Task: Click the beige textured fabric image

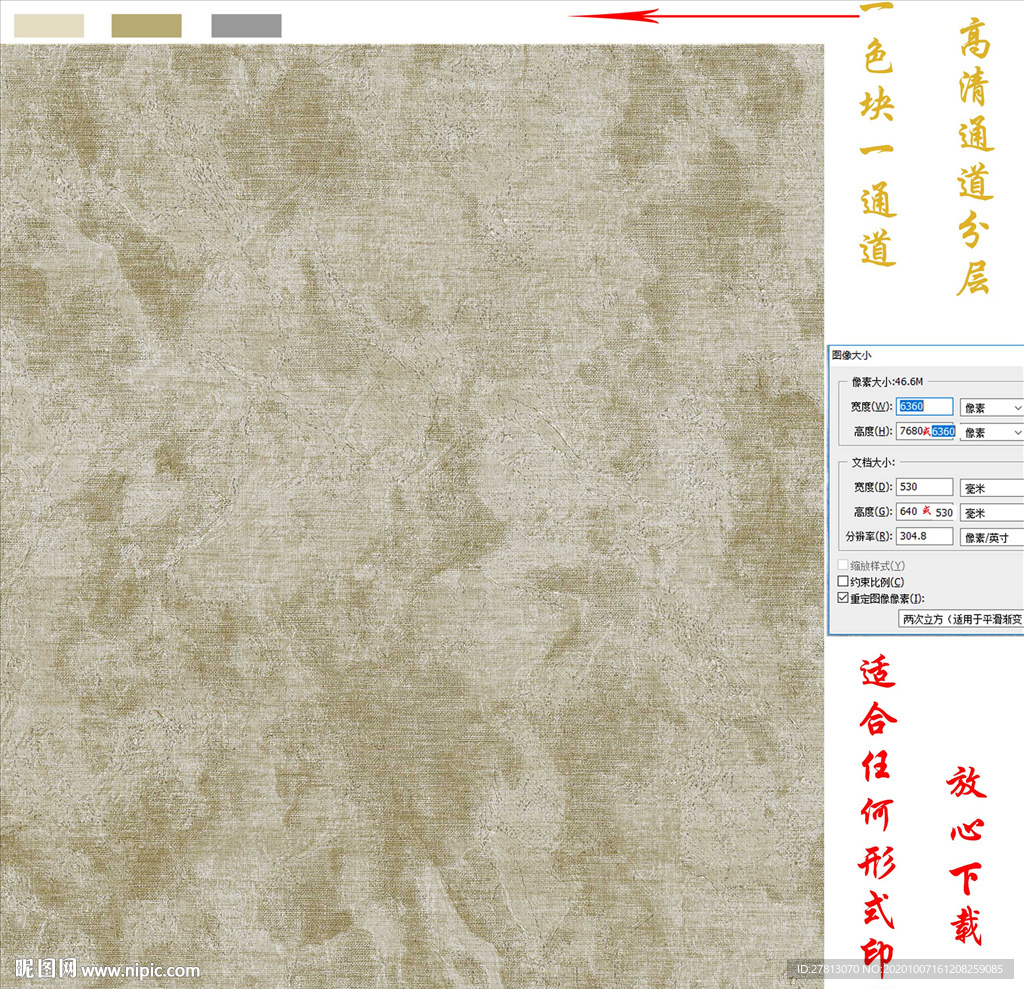Action: tap(412, 500)
